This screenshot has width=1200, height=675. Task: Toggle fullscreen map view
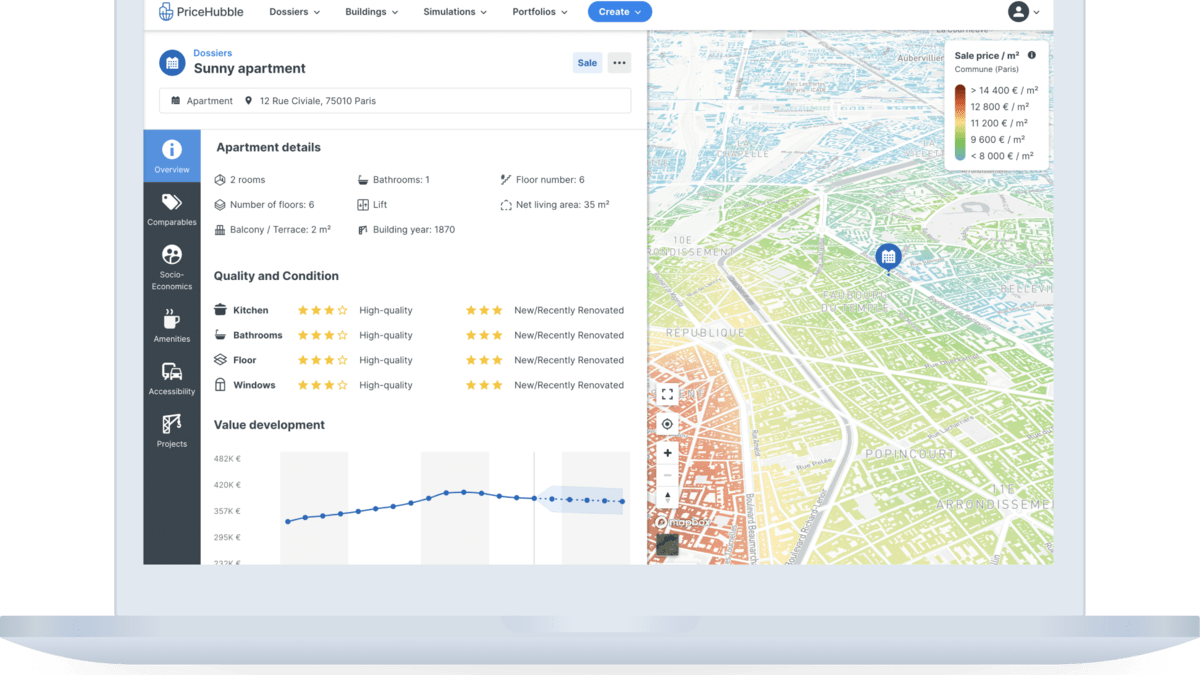point(667,395)
